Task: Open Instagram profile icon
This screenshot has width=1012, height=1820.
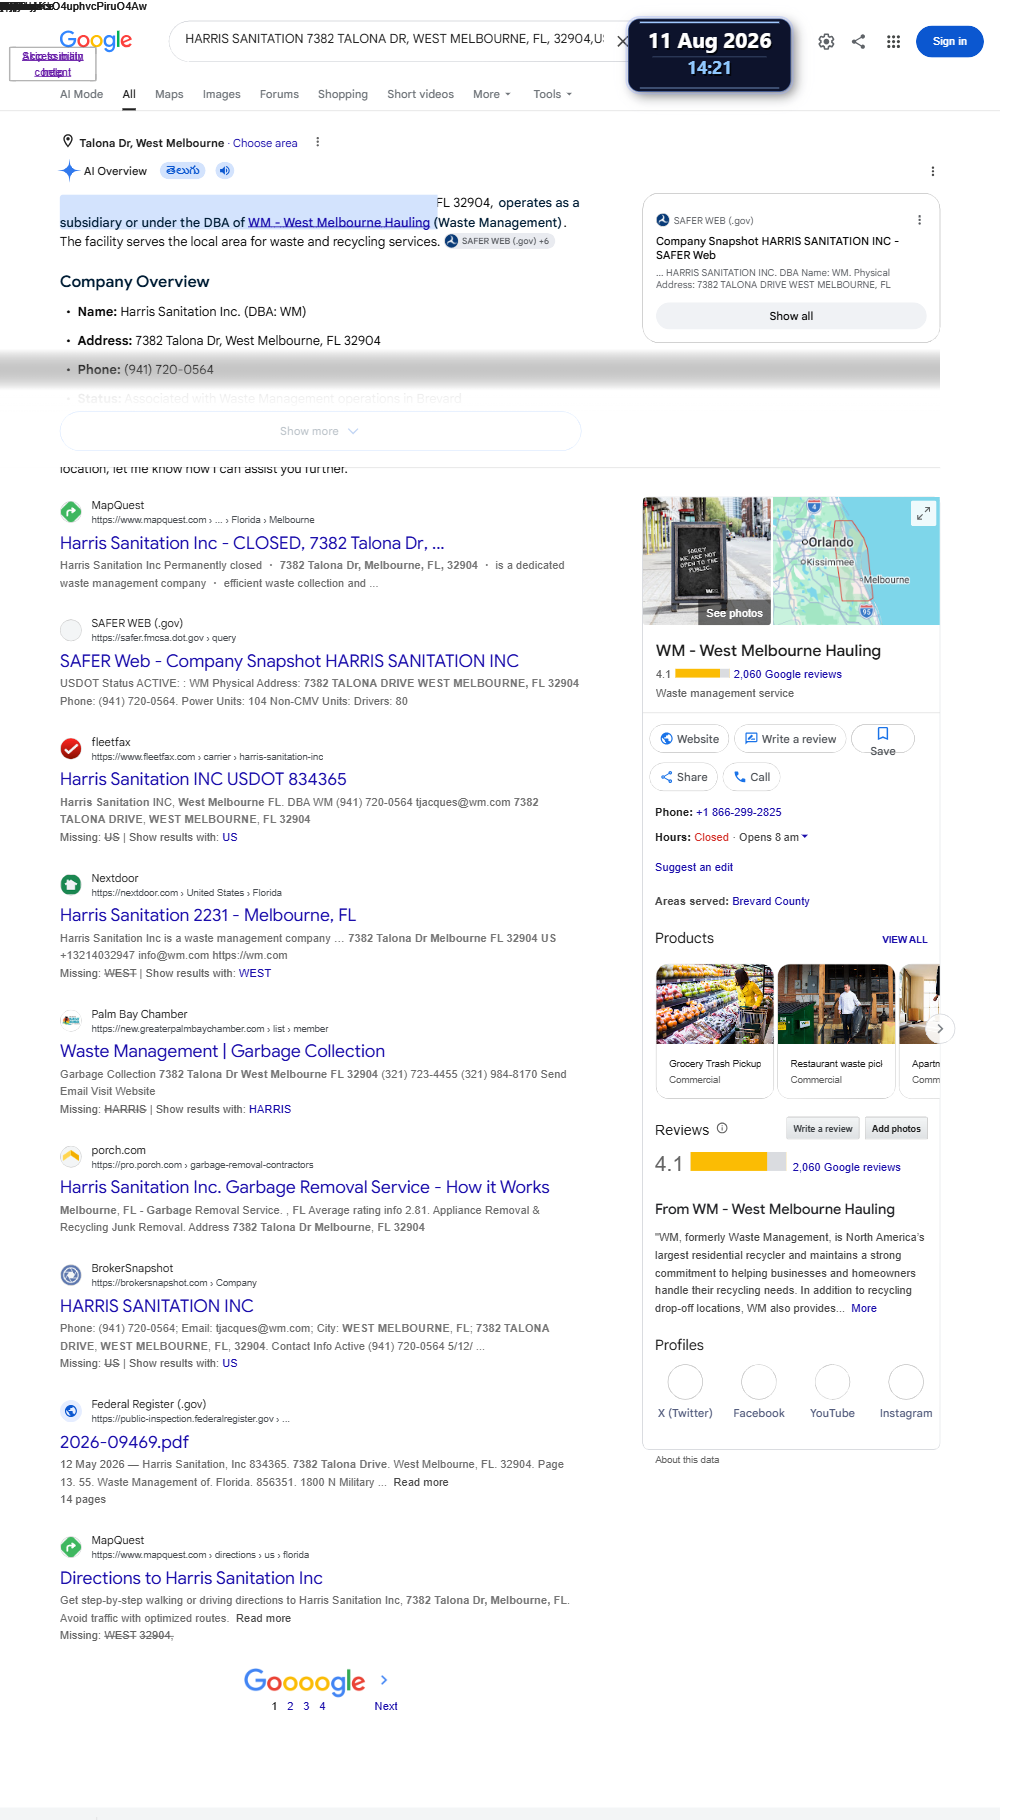Action: pyautogui.click(x=906, y=1382)
